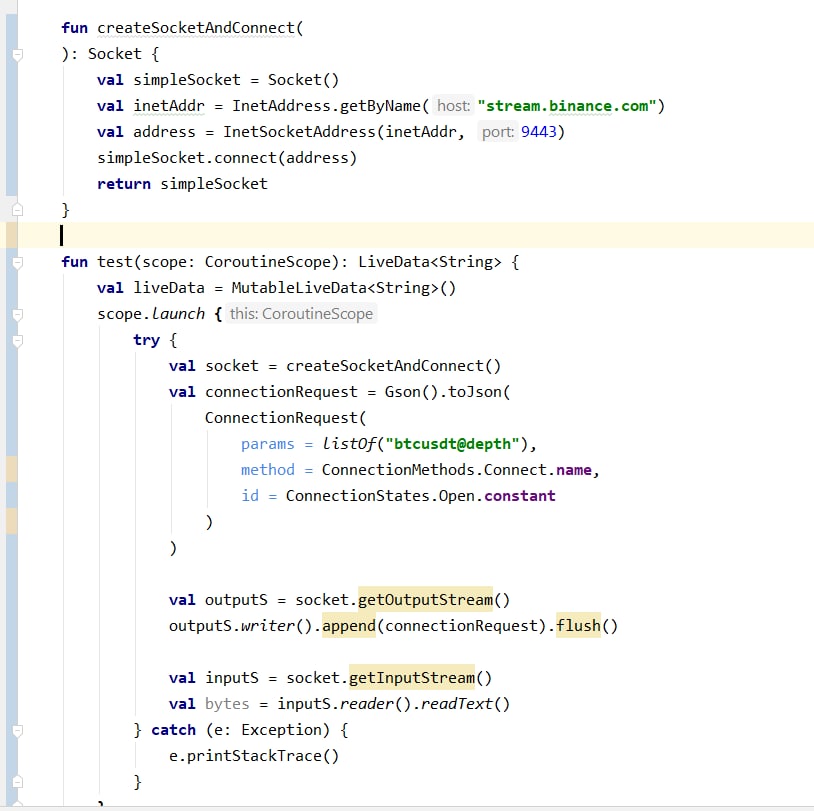Click the port number 9443
The height and width of the screenshot is (811, 814).
pos(538,132)
